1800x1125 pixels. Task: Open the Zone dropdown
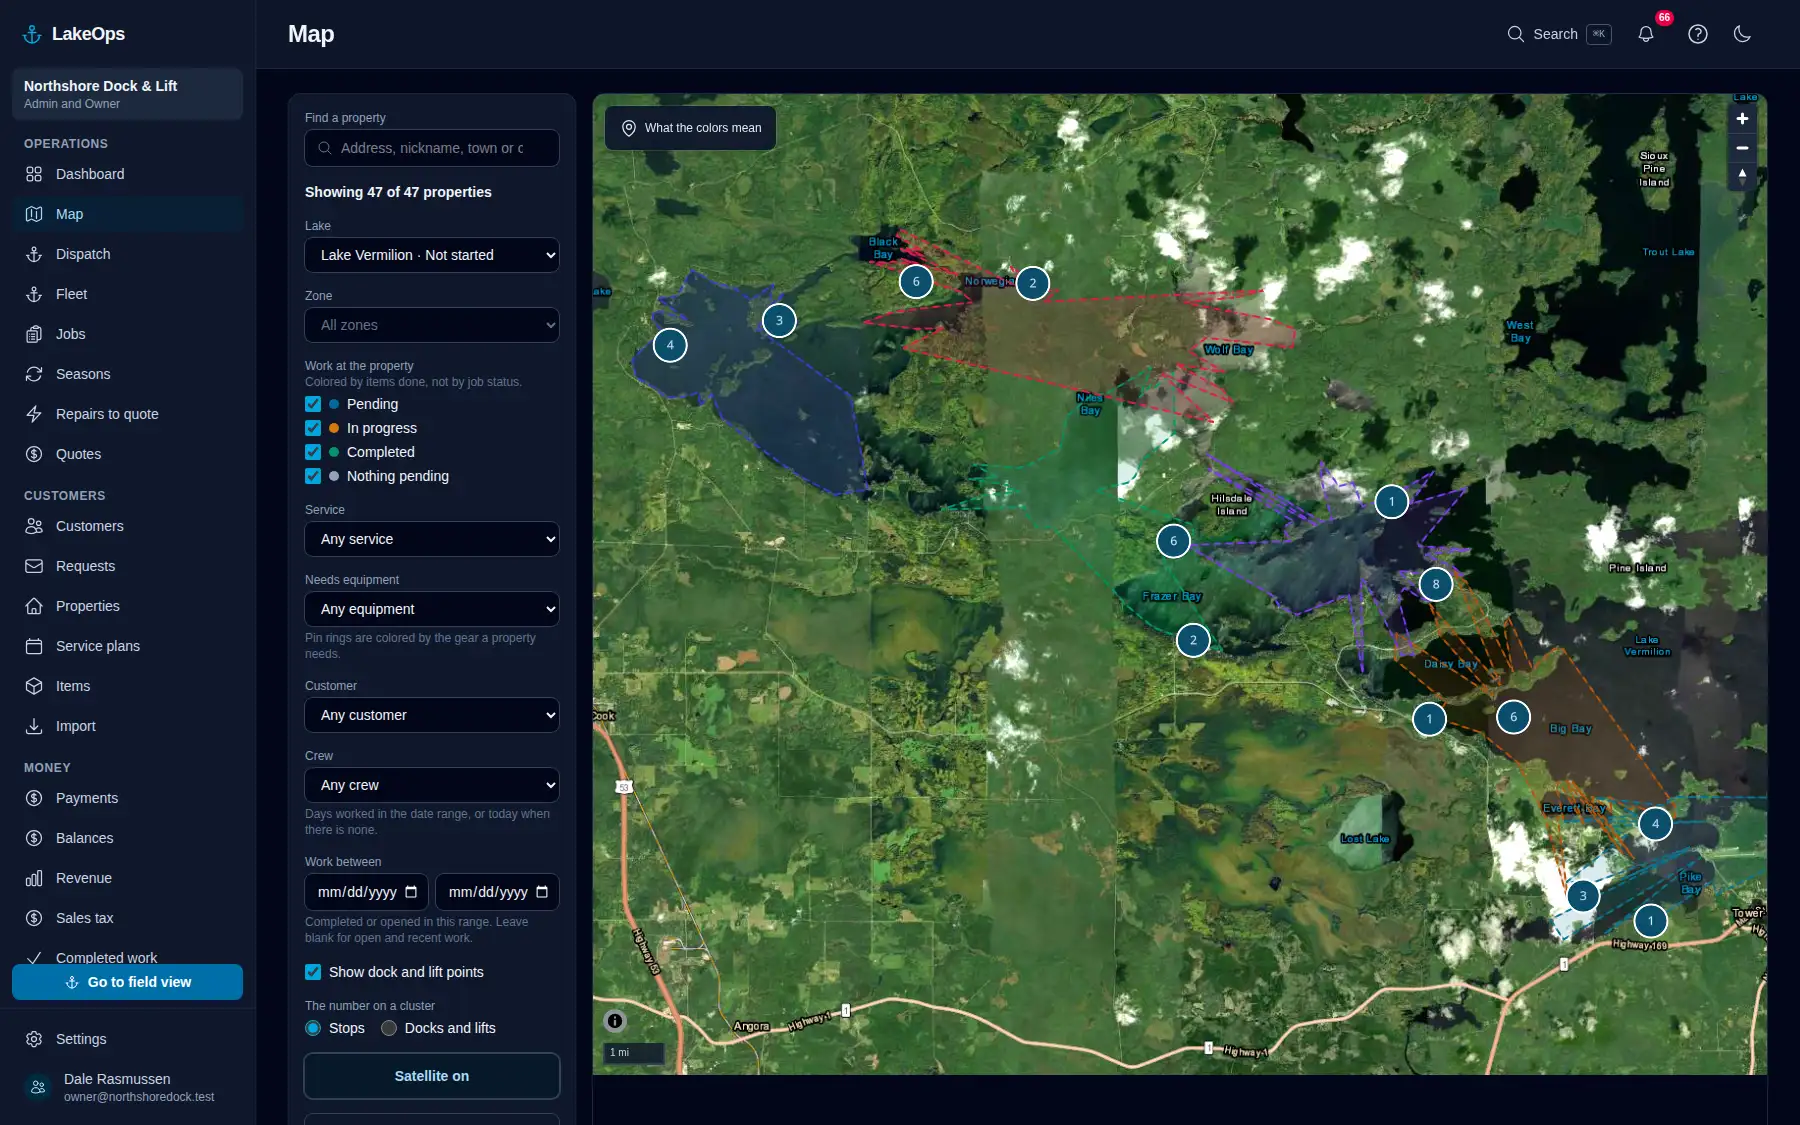(432, 325)
